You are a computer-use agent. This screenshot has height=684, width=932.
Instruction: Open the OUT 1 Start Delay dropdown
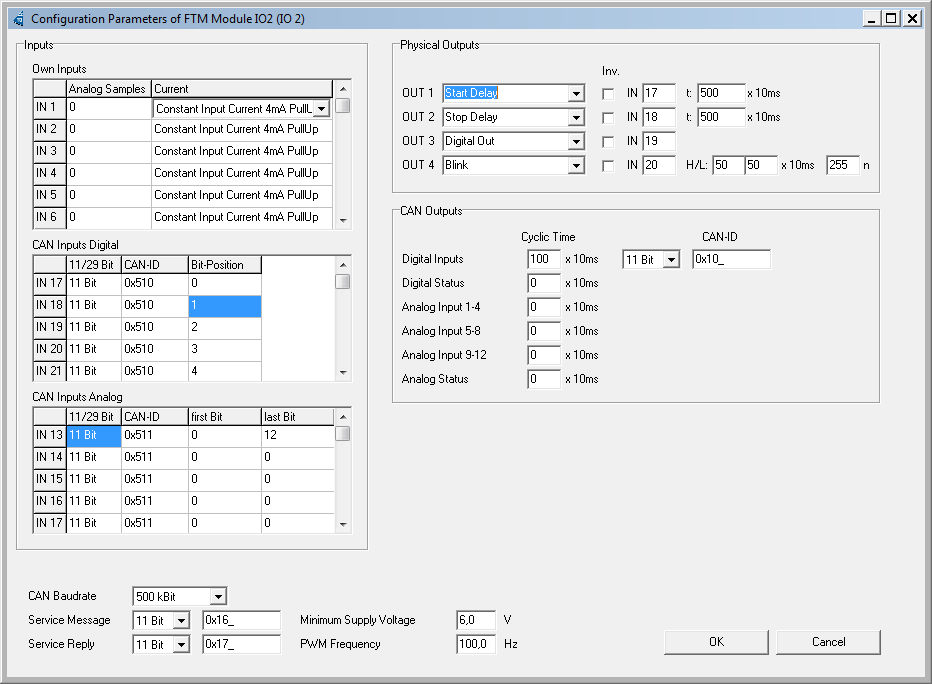tap(575, 93)
